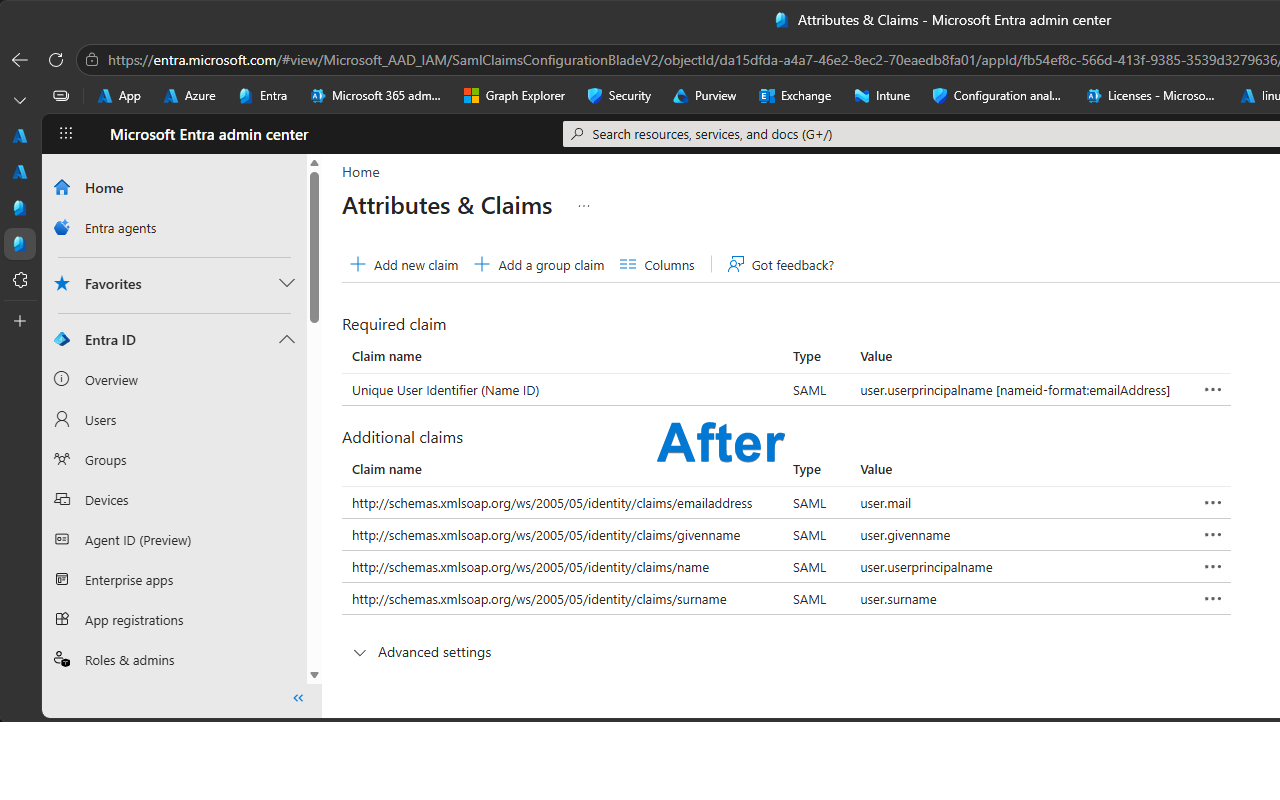Open a new tab with the plus icon
The image size is (1280, 800).
click(x=20, y=321)
